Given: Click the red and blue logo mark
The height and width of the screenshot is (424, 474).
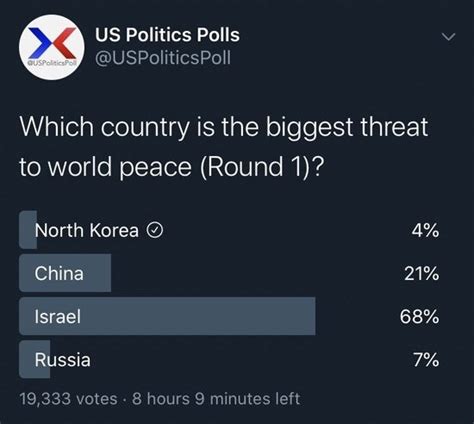Looking at the screenshot, I should click(x=52, y=43).
